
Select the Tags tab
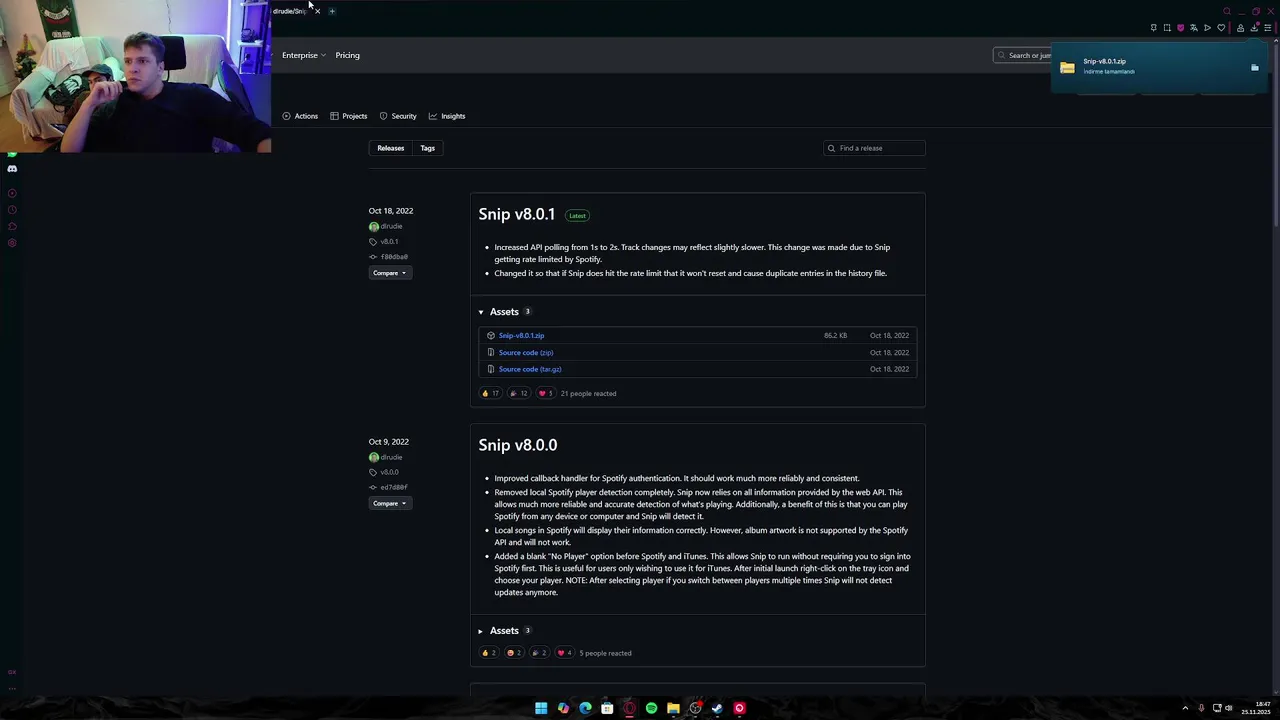point(427,148)
